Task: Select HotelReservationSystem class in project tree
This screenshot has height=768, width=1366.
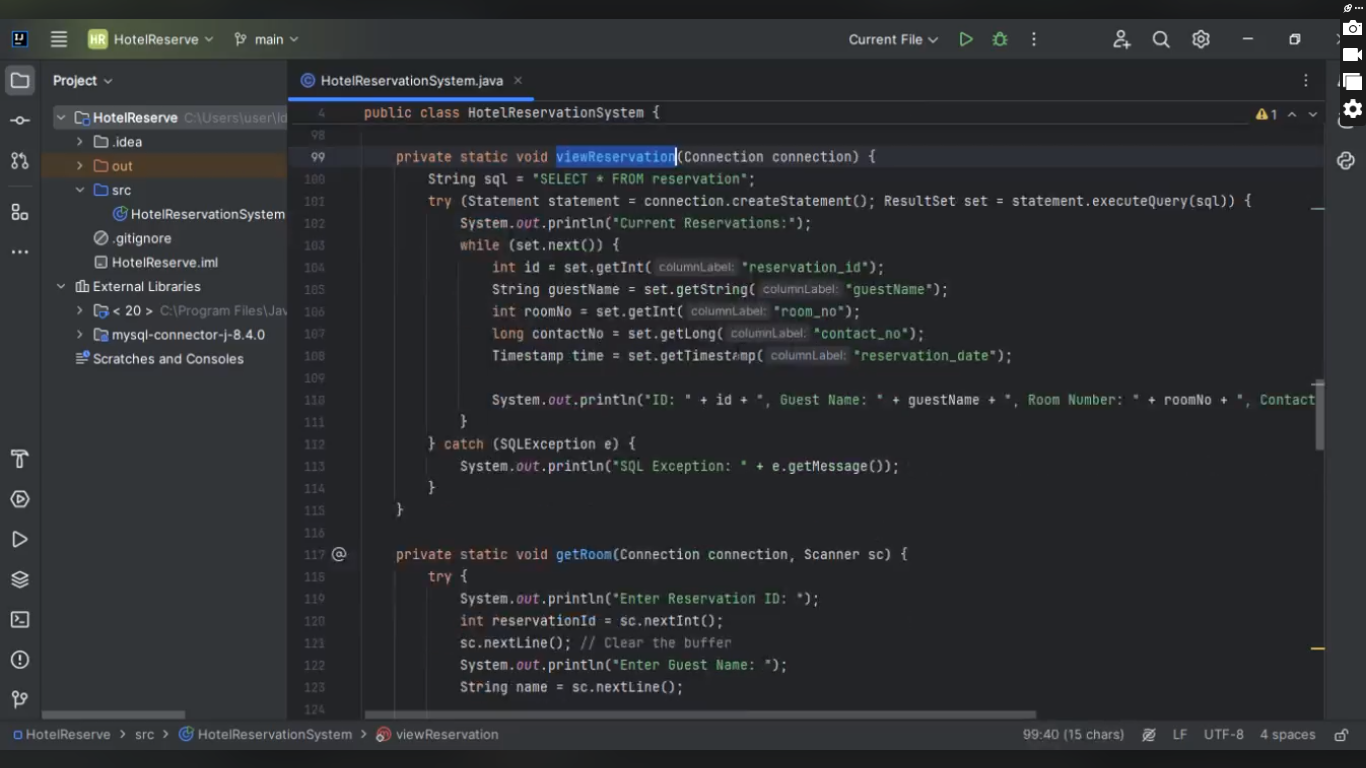Action: pos(198,214)
